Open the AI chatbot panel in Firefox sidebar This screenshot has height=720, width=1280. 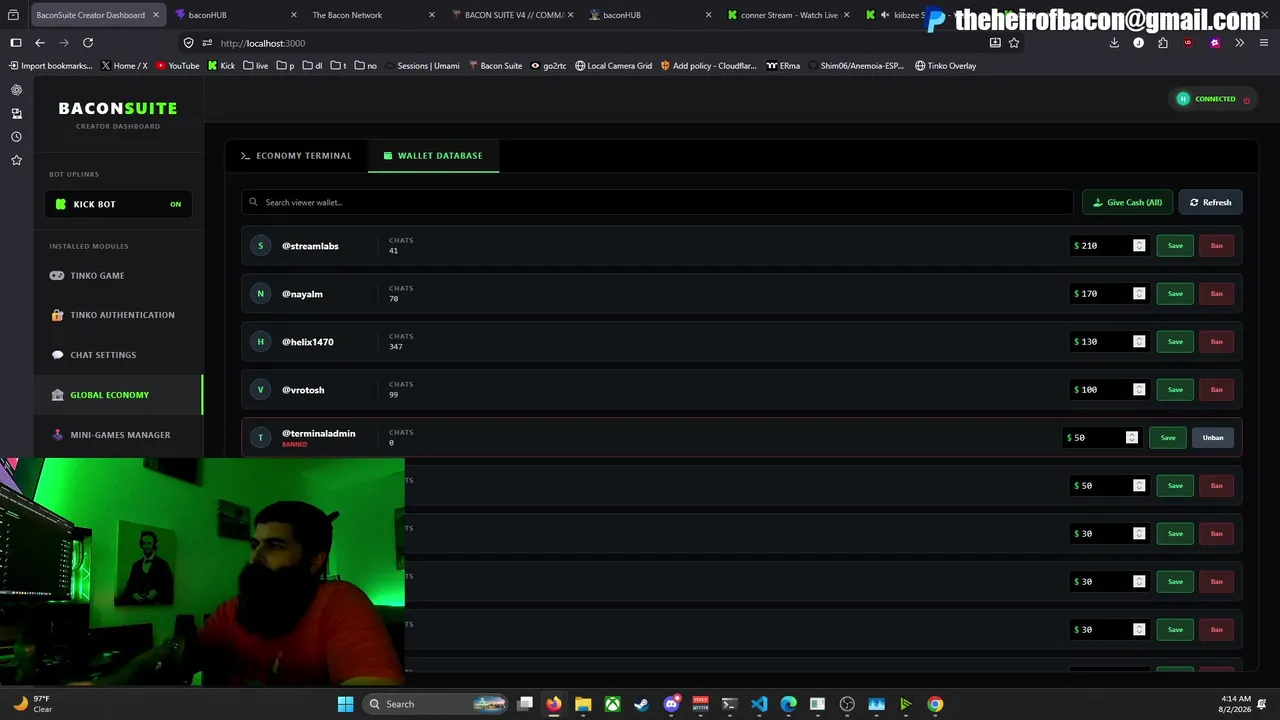[x=16, y=89]
